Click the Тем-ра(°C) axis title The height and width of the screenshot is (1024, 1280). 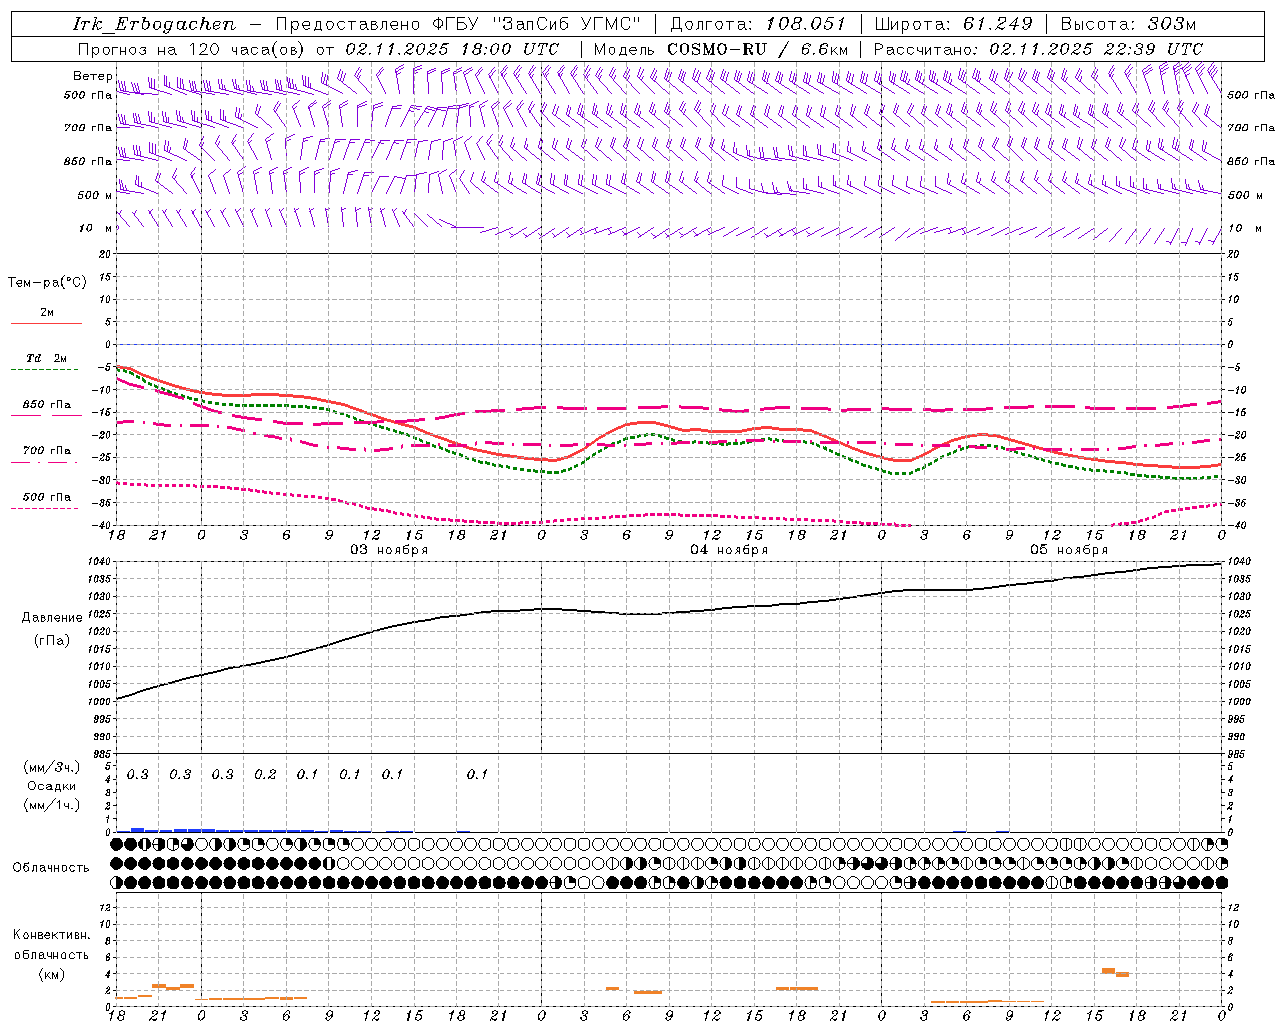(x=47, y=283)
